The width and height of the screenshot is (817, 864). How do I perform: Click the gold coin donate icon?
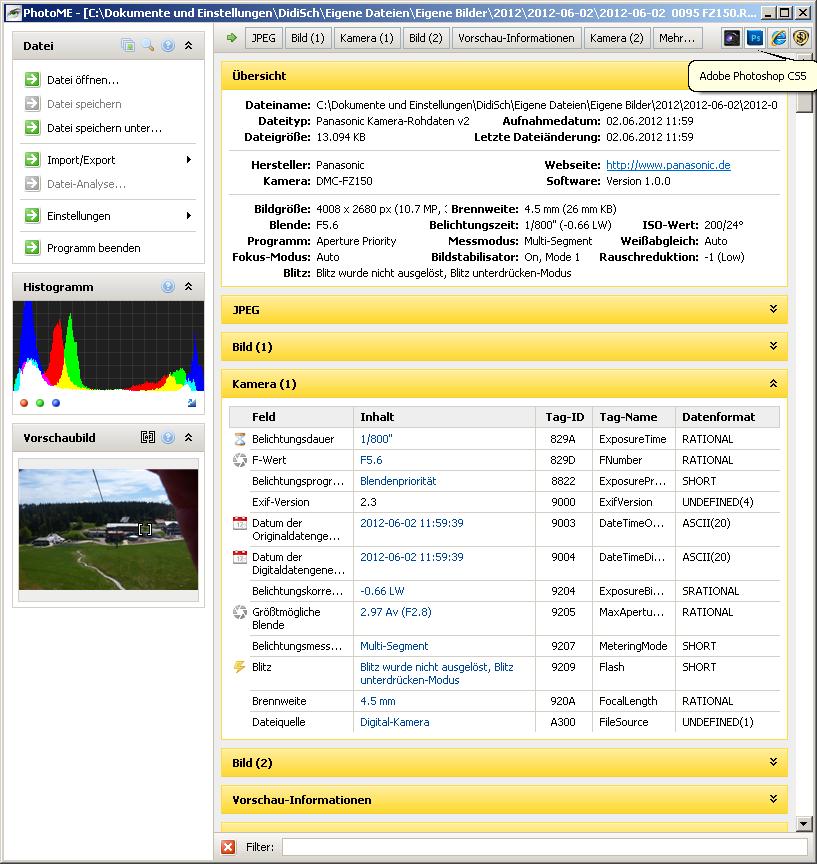point(800,38)
